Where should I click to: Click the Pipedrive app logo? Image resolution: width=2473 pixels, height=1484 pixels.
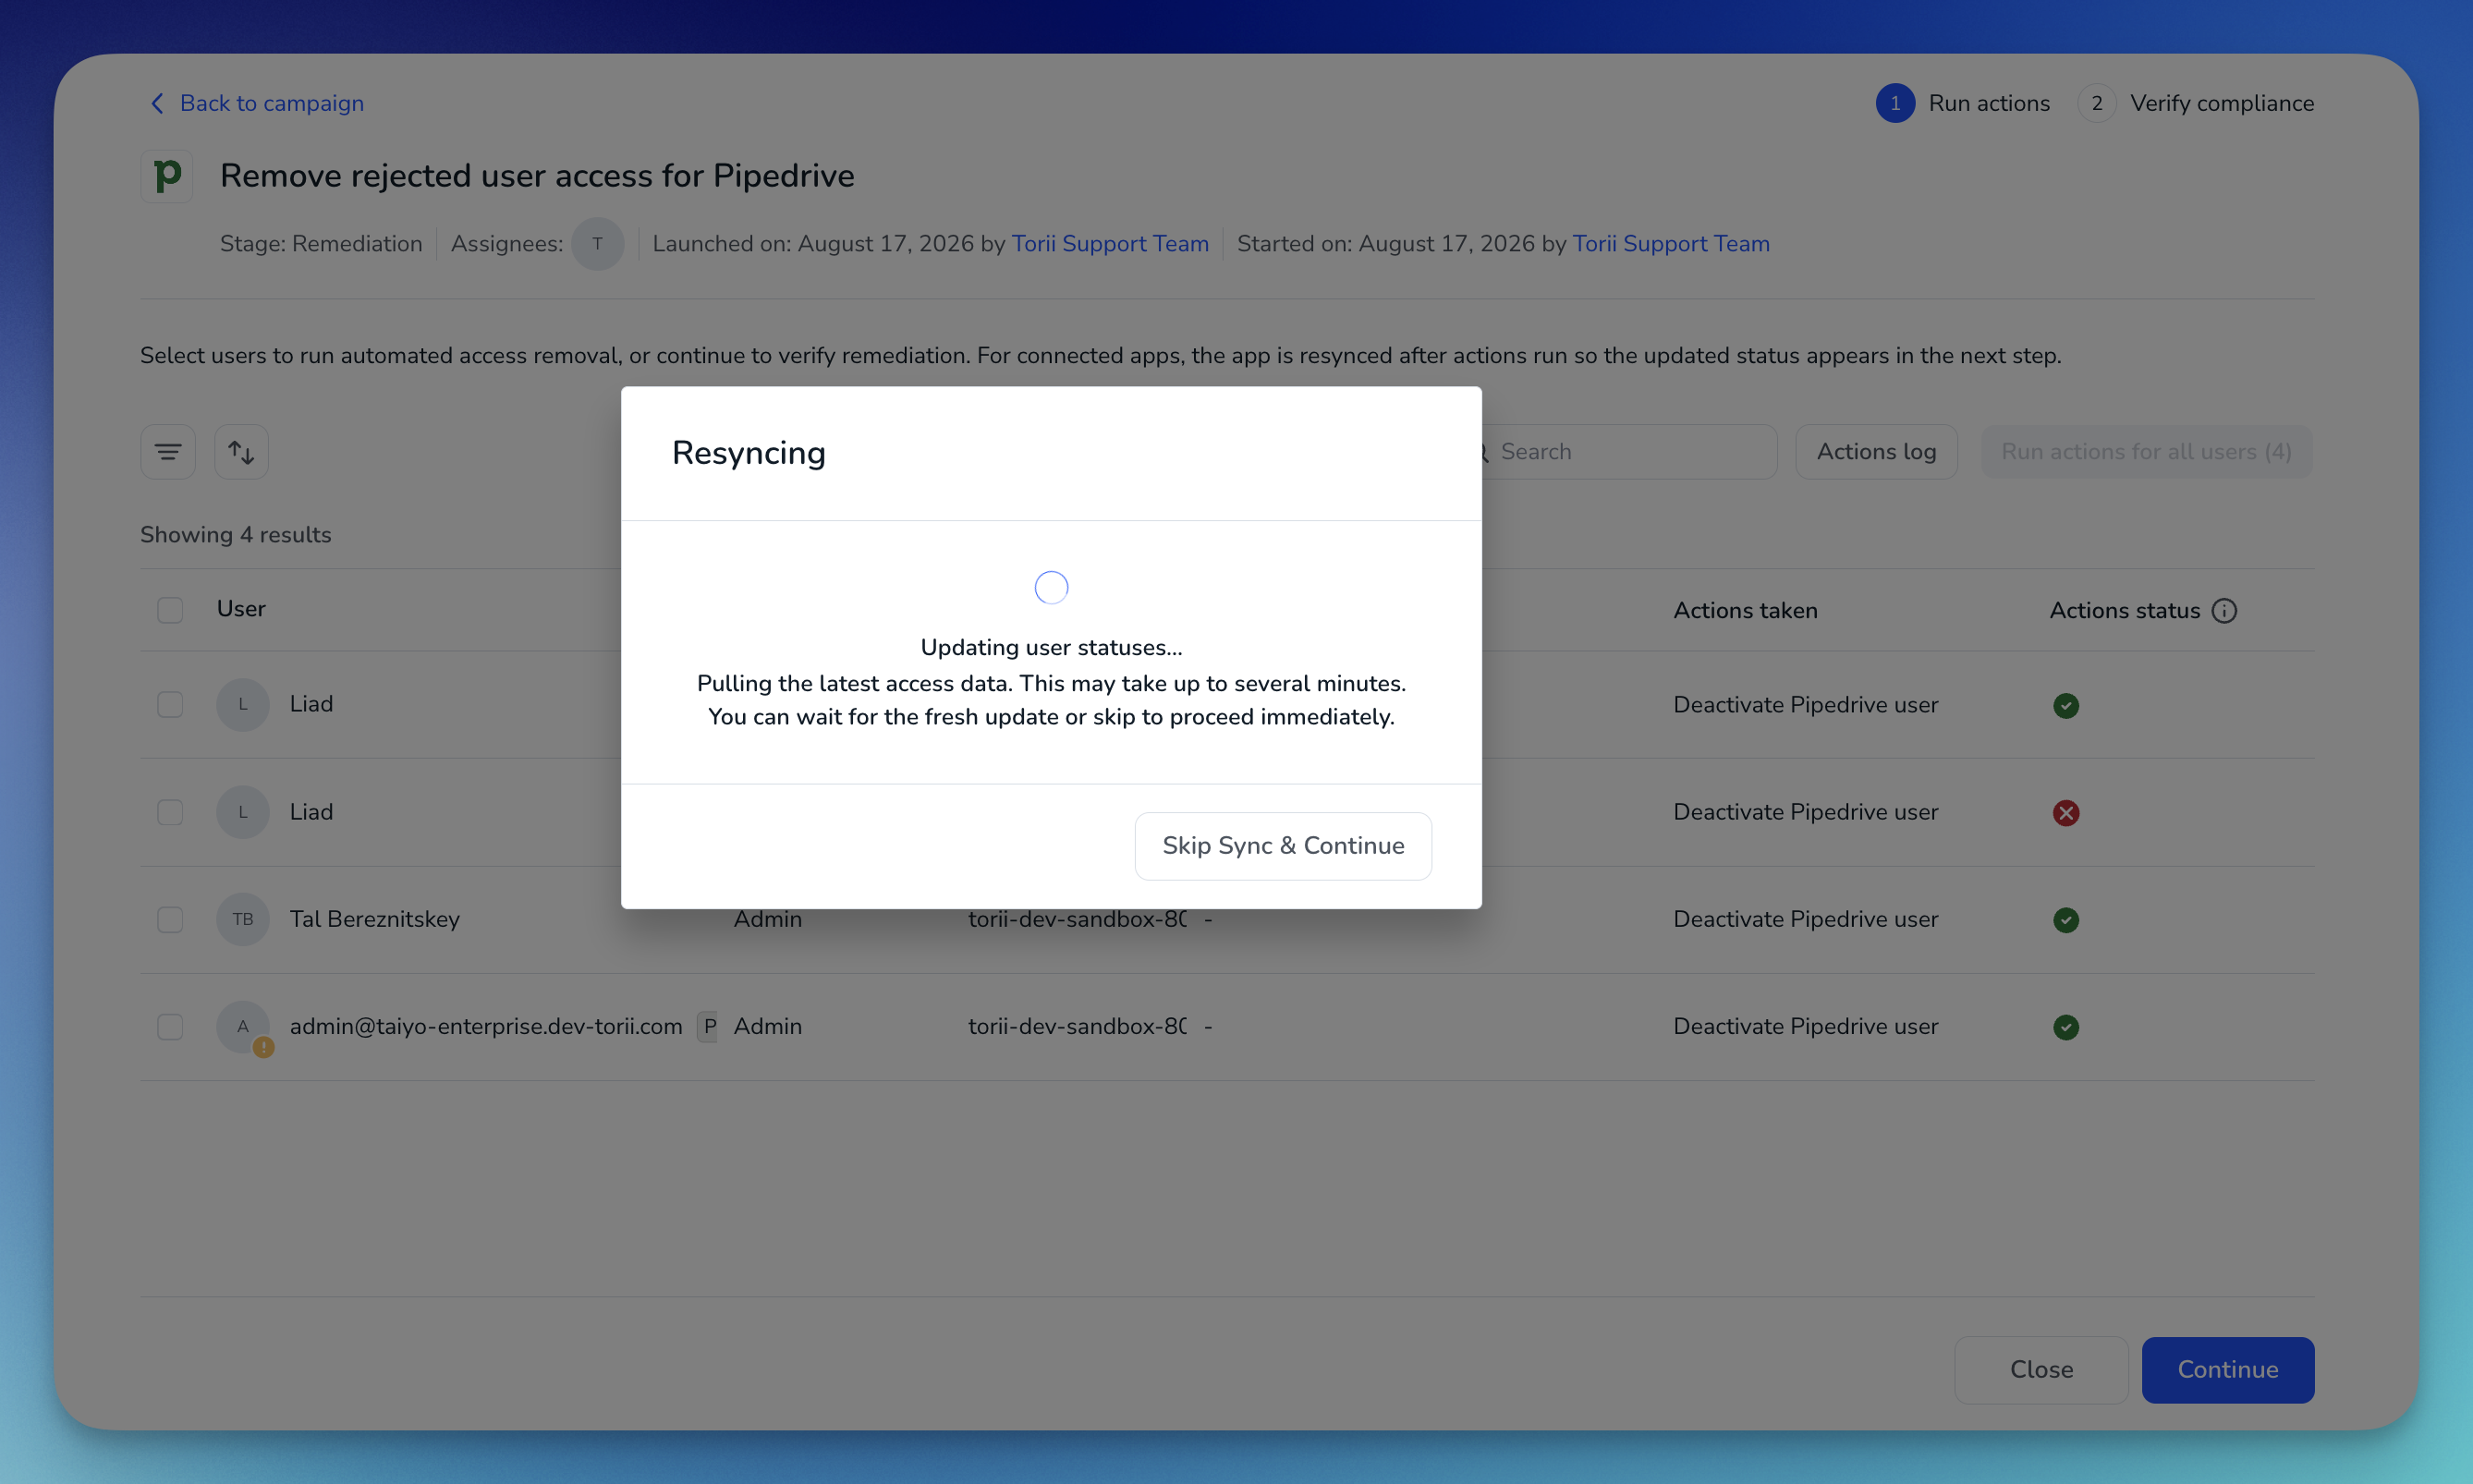(x=167, y=176)
